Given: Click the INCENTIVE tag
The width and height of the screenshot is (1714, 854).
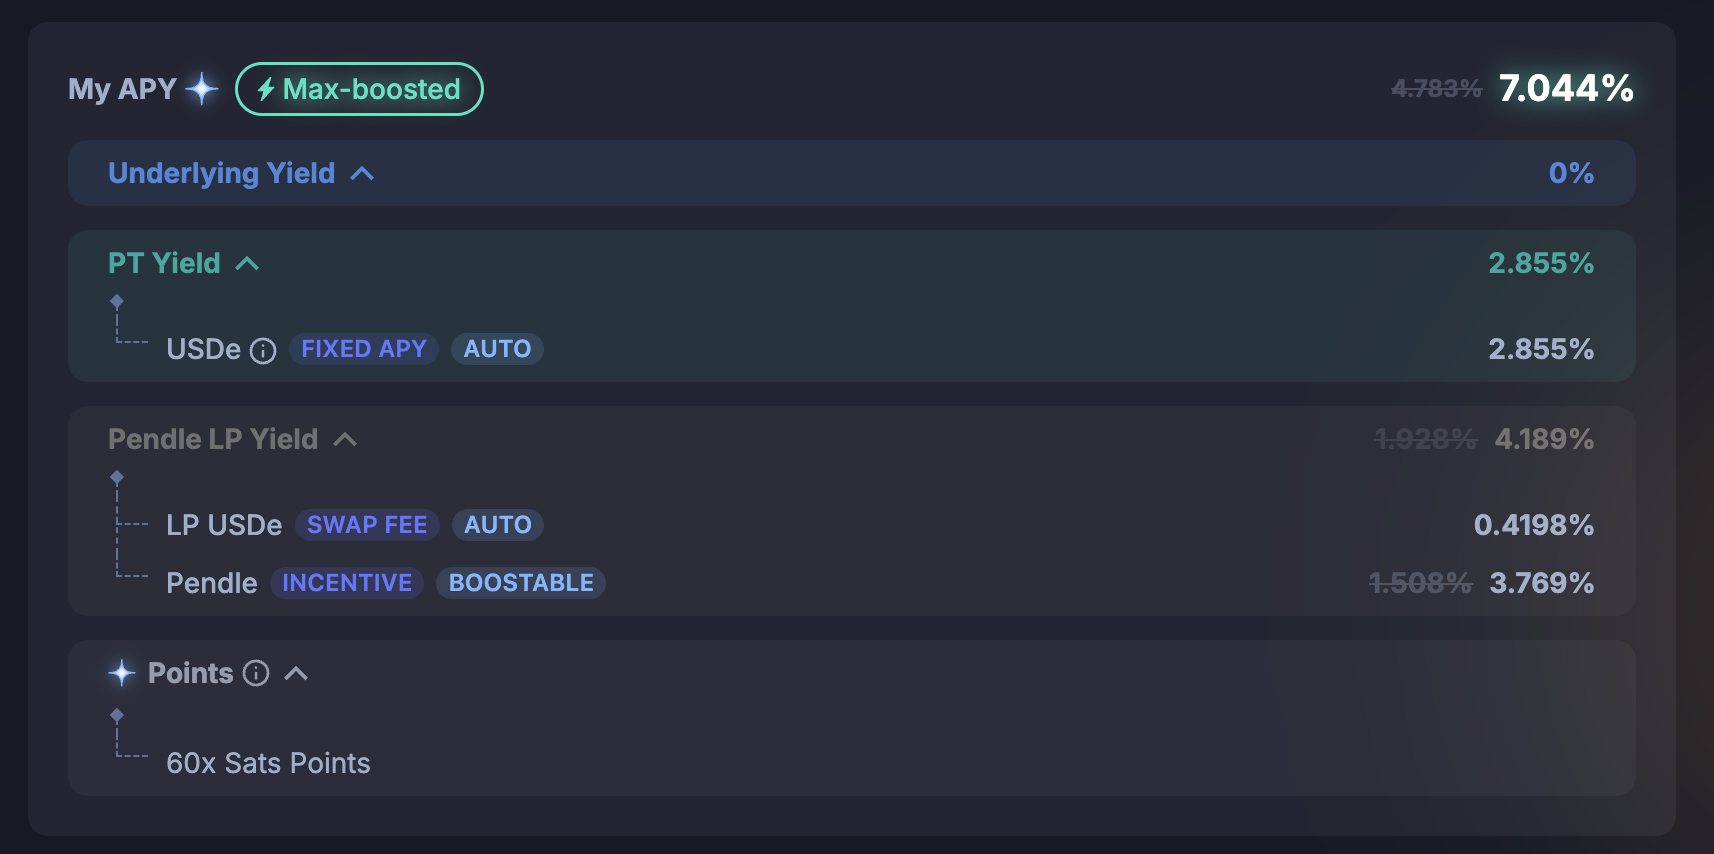Looking at the screenshot, I should tap(347, 583).
